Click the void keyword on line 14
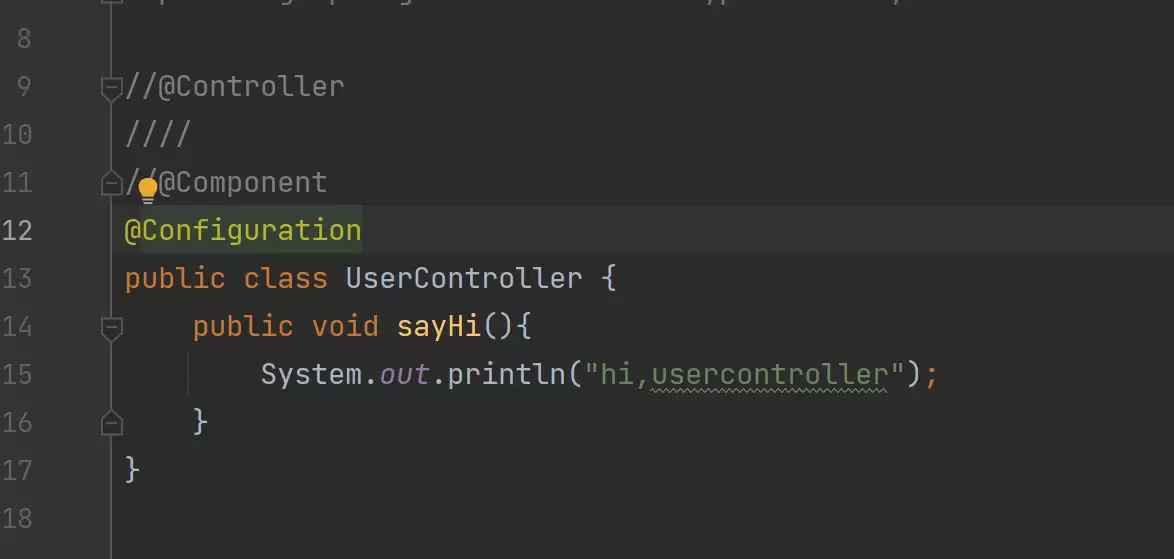The image size is (1174, 559). tap(345, 326)
